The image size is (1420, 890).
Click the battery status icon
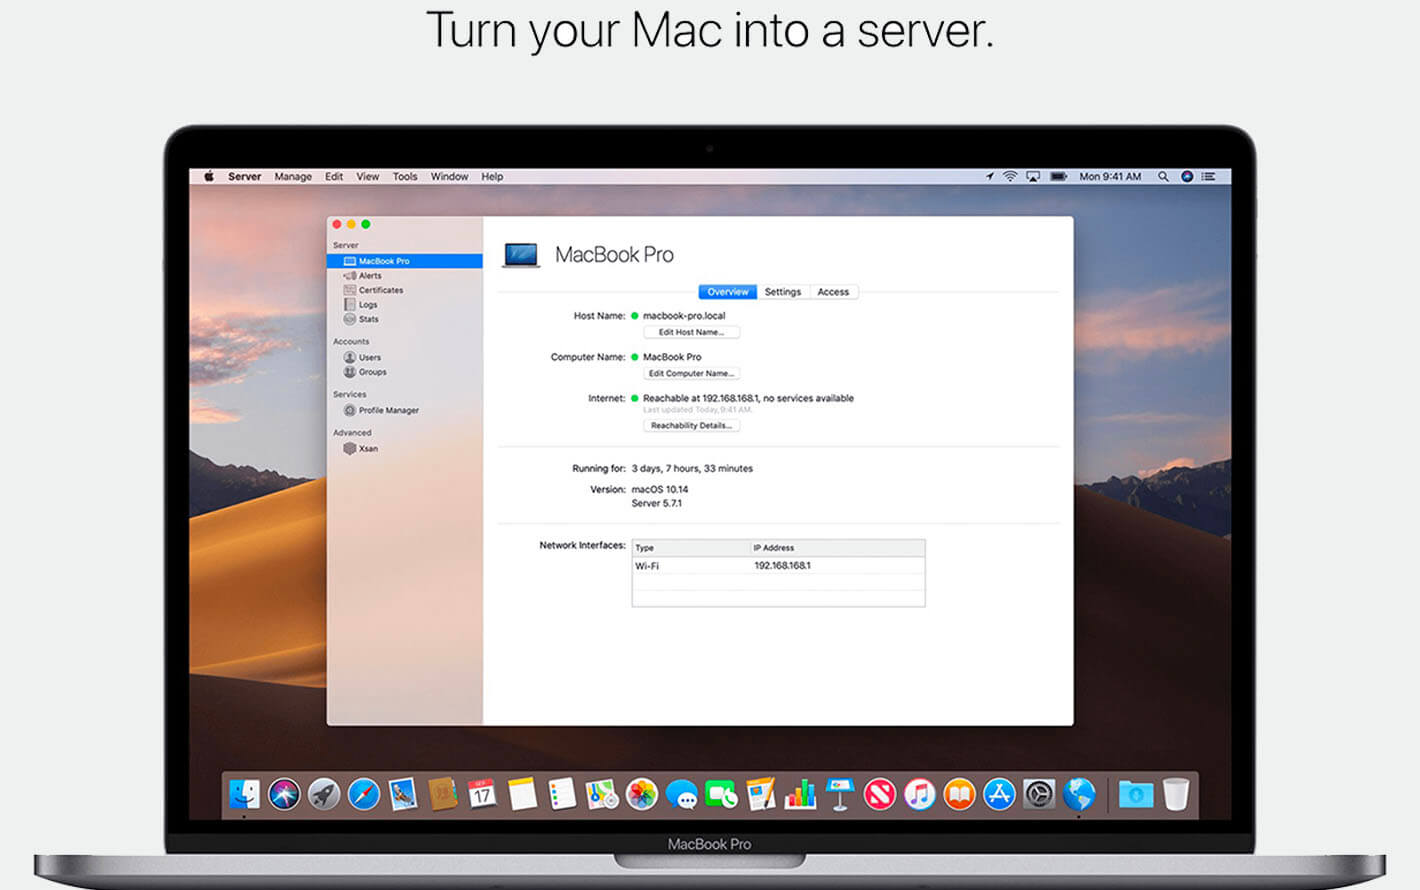[1058, 176]
